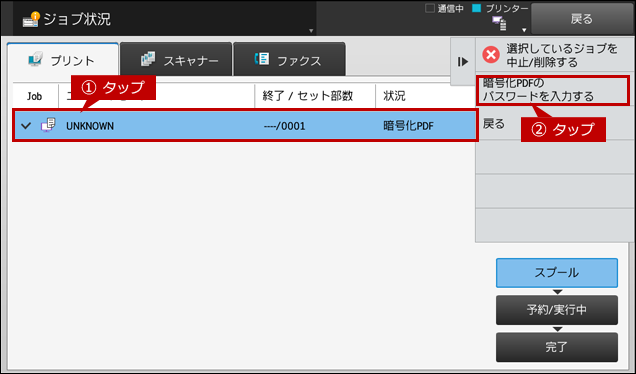
Task: Open the プリント tab
Action: 63,60
